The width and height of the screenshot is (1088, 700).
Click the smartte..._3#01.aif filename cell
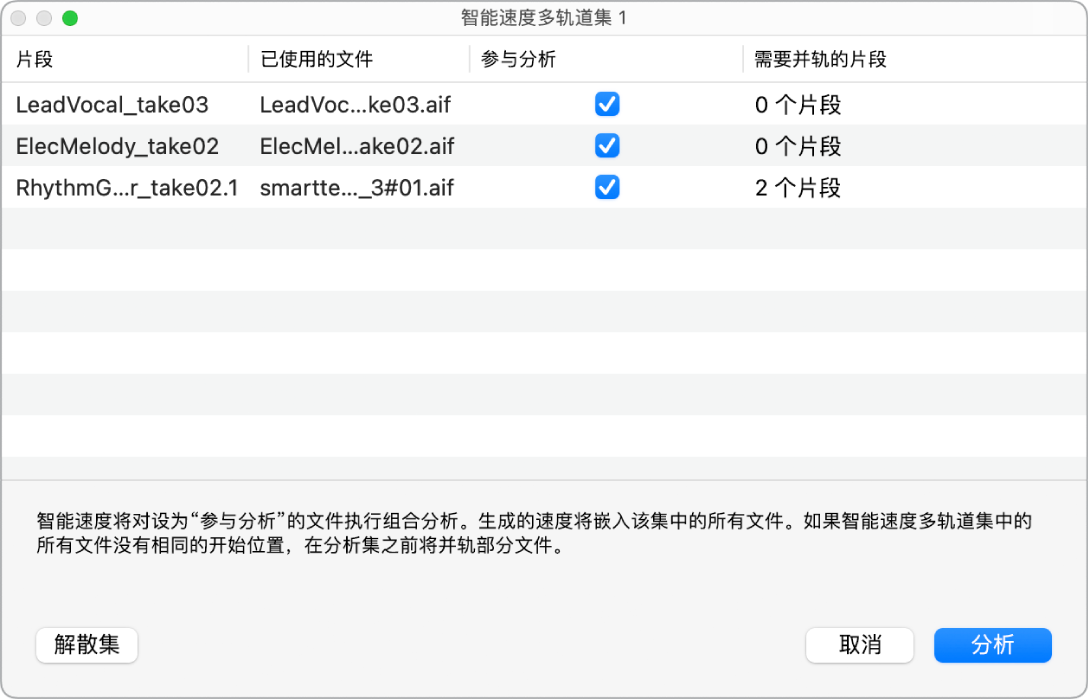355,188
